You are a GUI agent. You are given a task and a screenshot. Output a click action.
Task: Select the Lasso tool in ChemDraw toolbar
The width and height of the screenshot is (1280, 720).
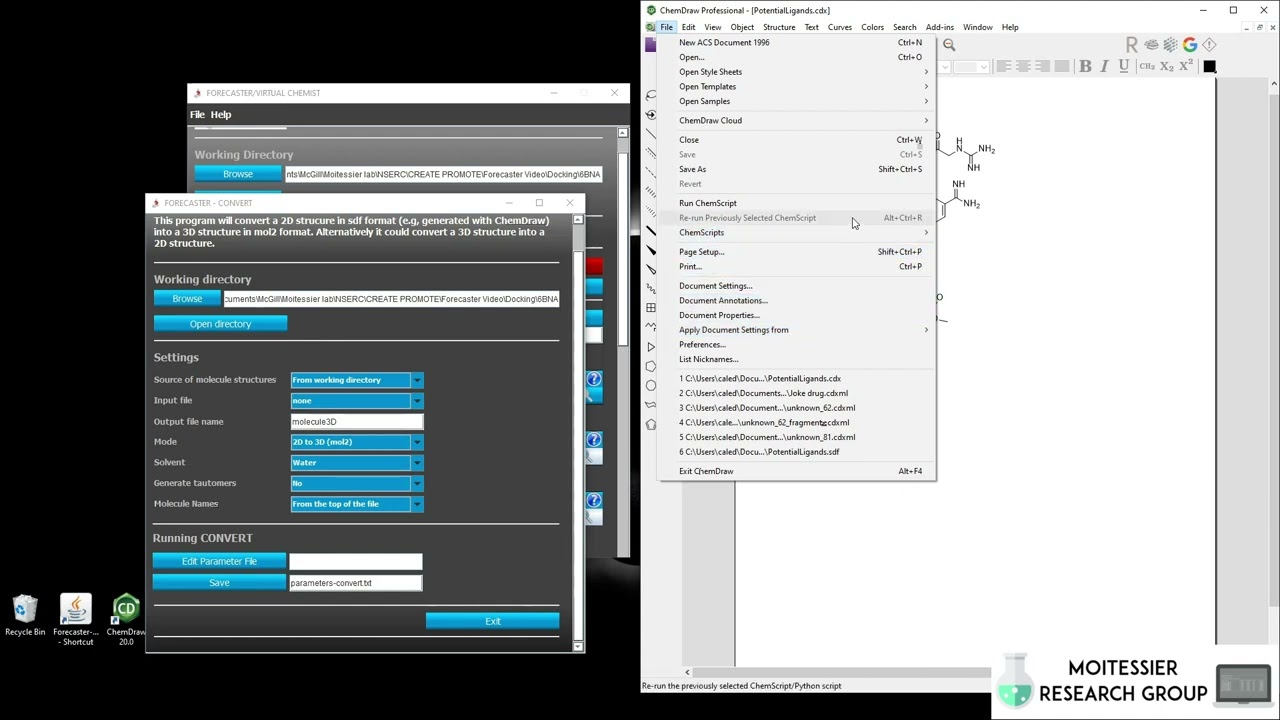coord(651,96)
